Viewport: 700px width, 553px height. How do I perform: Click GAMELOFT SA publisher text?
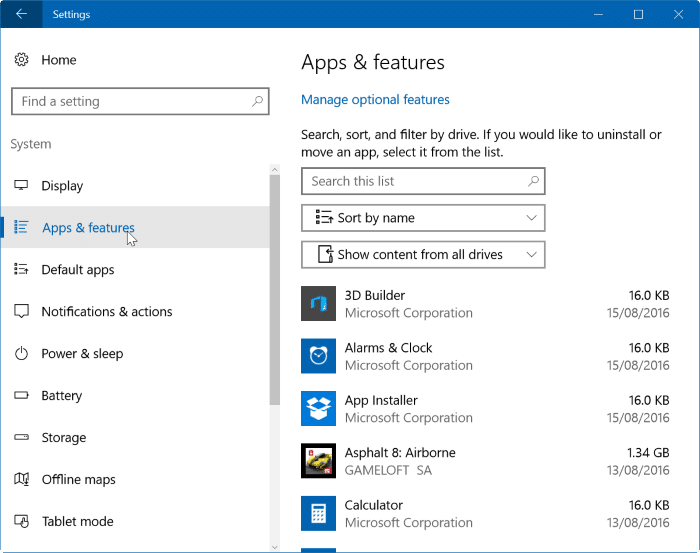[x=388, y=470]
